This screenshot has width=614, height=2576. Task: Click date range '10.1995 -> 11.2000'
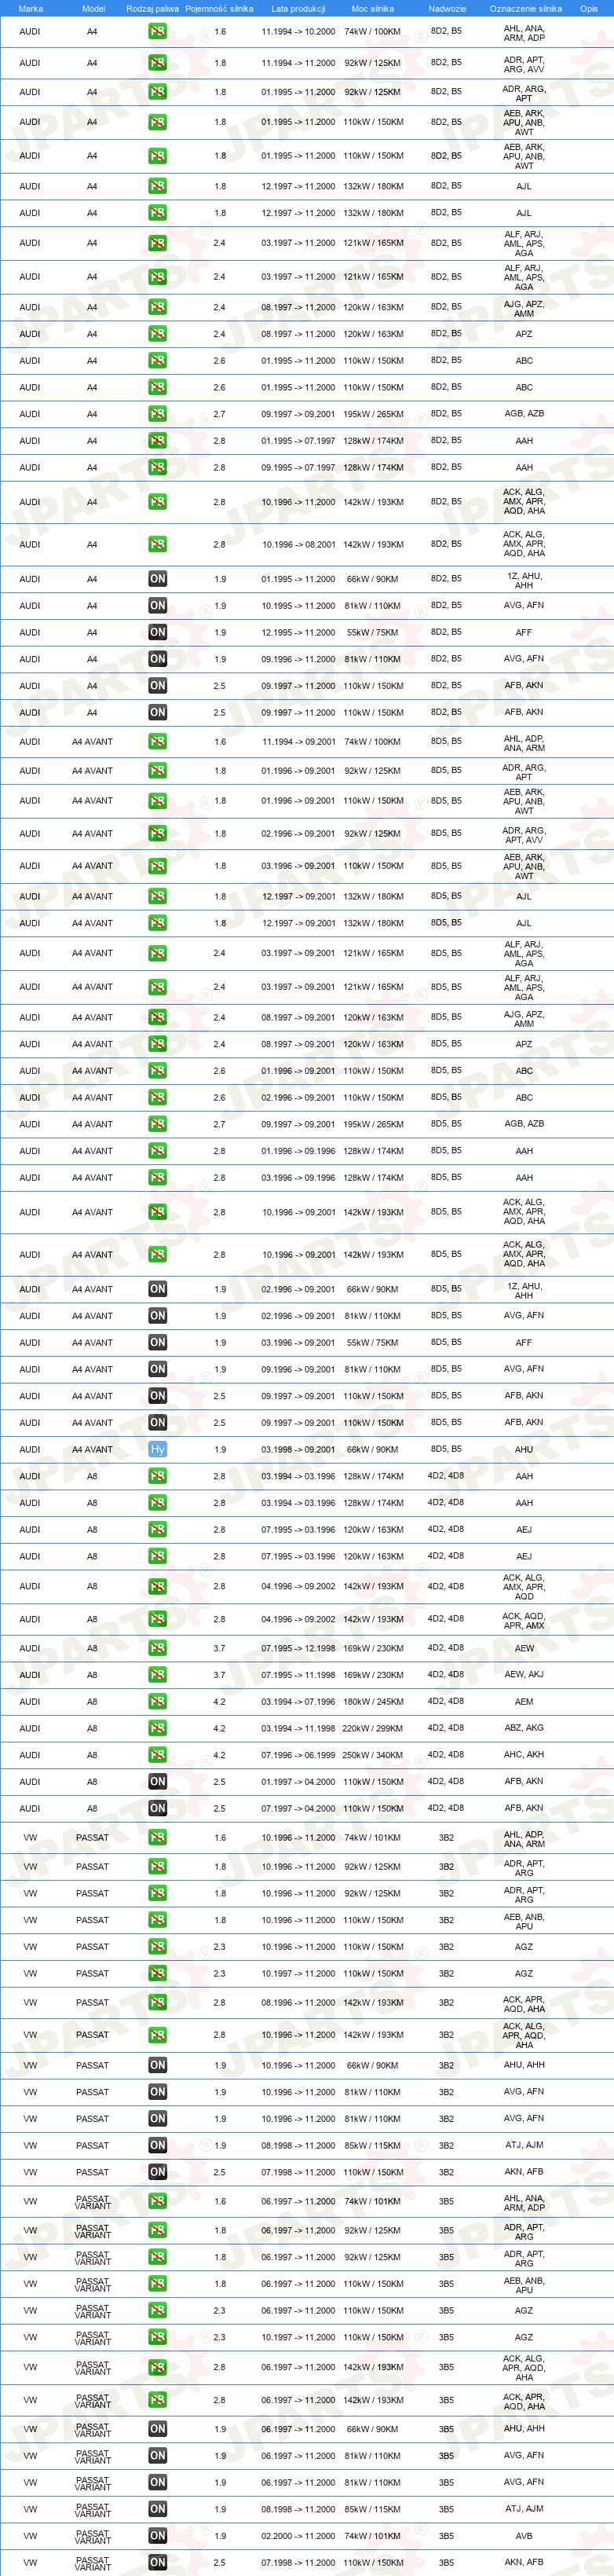298,606
